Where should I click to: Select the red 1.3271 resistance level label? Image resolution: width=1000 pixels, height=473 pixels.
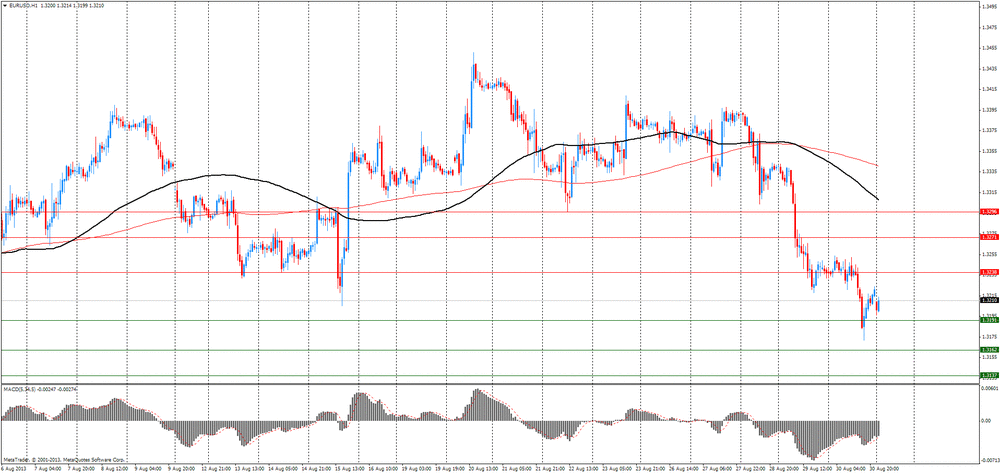click(x=989, y=237)
